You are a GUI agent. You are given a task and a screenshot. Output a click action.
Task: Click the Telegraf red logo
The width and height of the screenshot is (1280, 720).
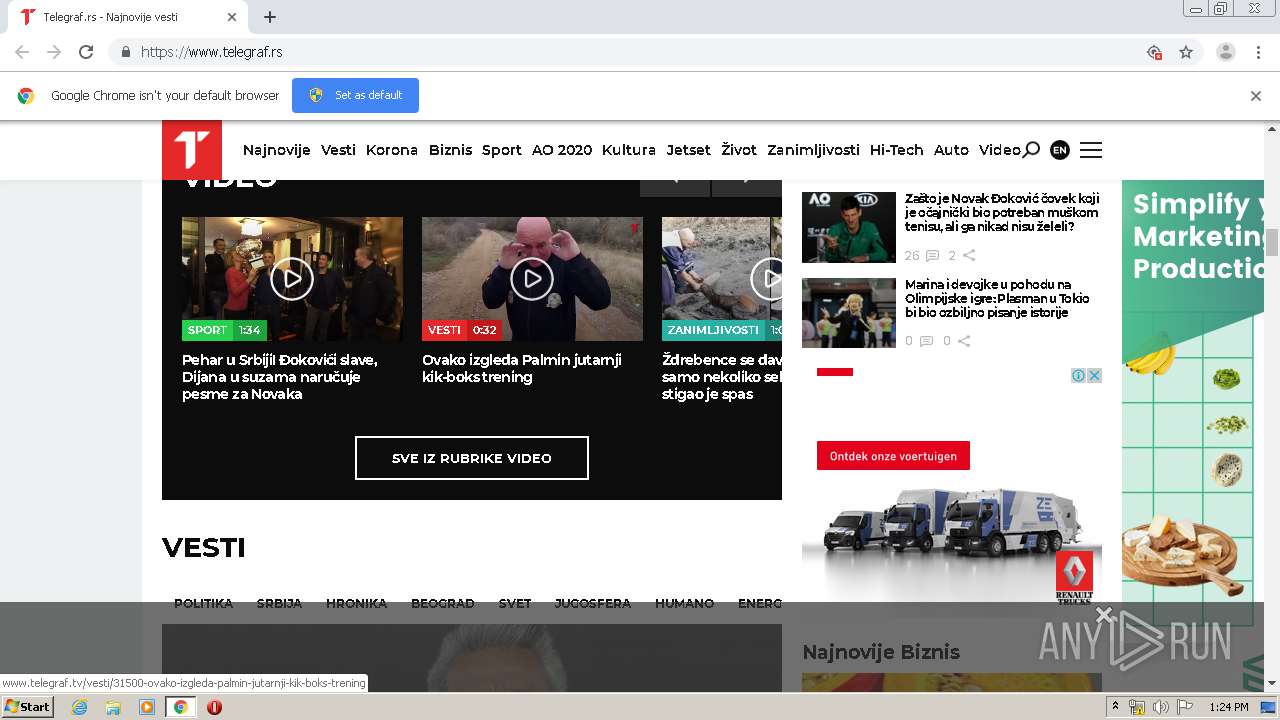pyautogui.click(x=192, y=150)
